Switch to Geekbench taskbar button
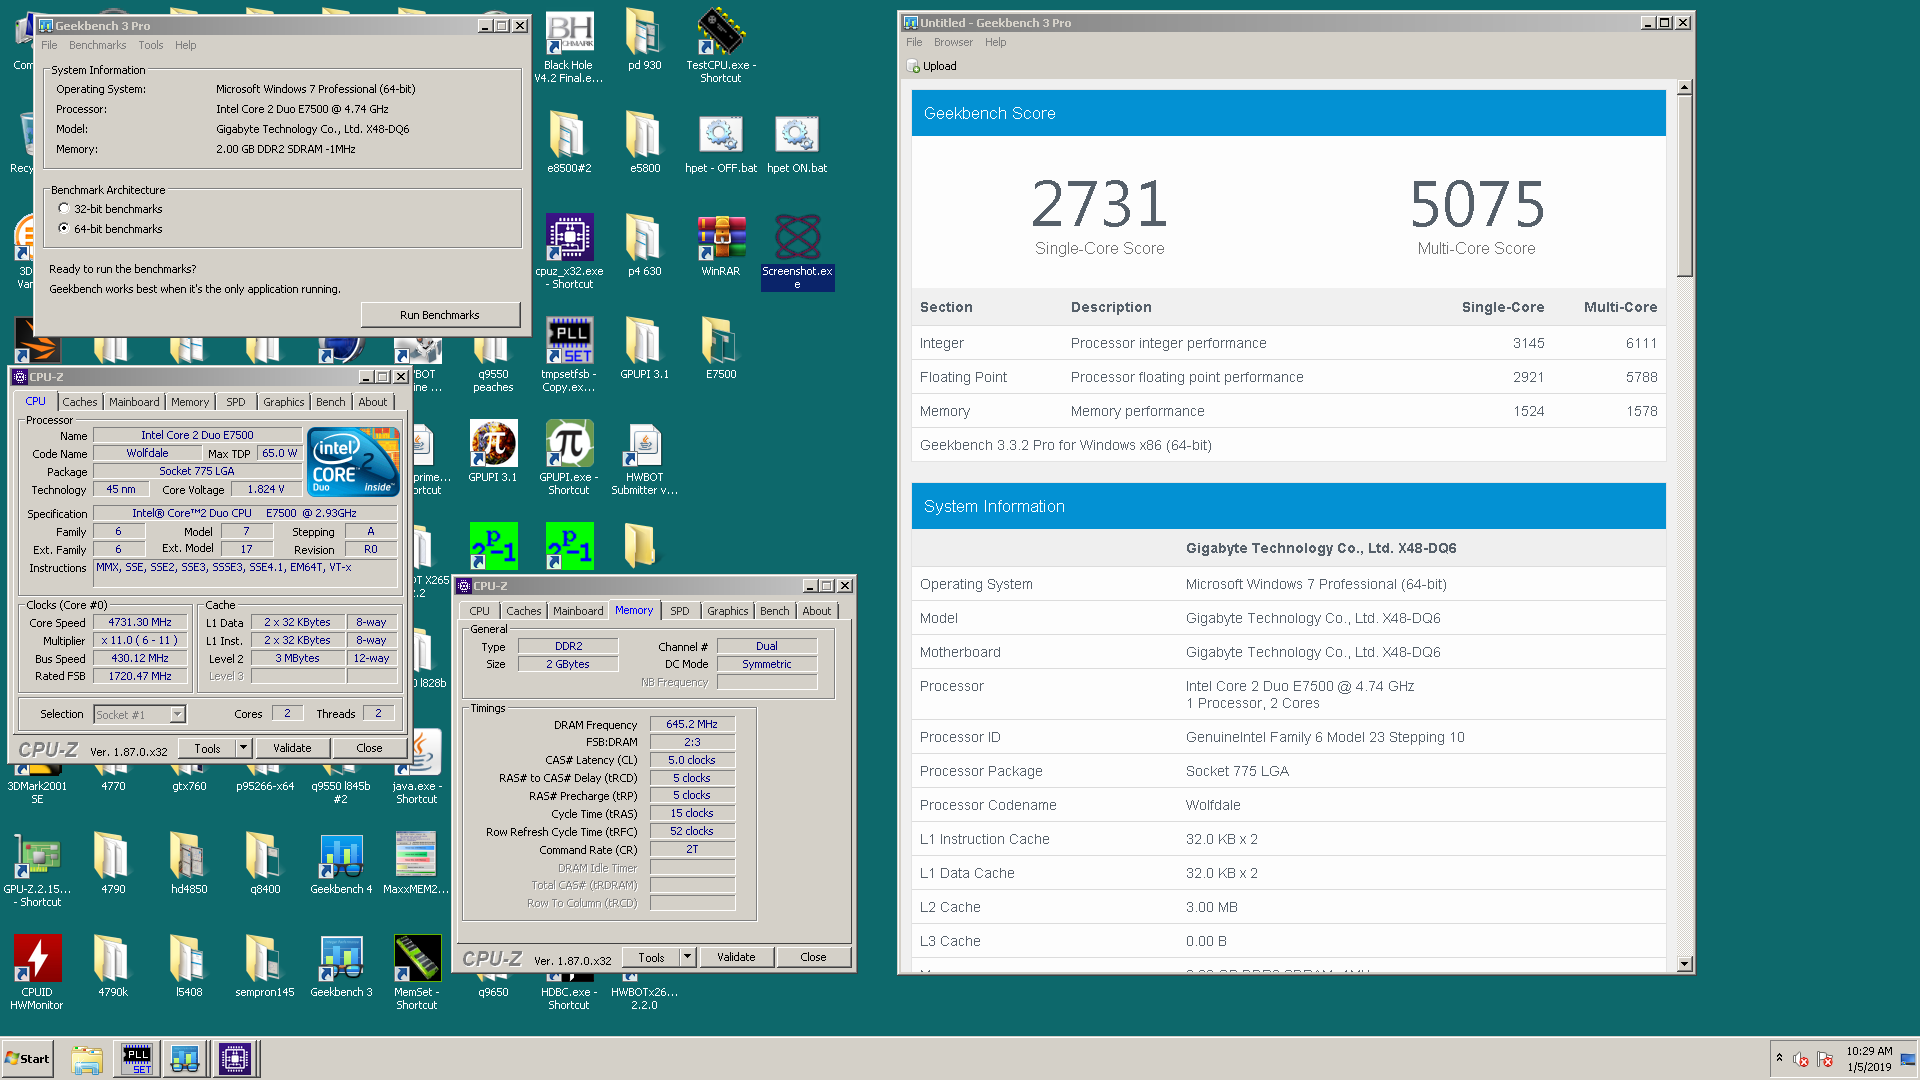 pyautogui.click(x=185, y=1059)
